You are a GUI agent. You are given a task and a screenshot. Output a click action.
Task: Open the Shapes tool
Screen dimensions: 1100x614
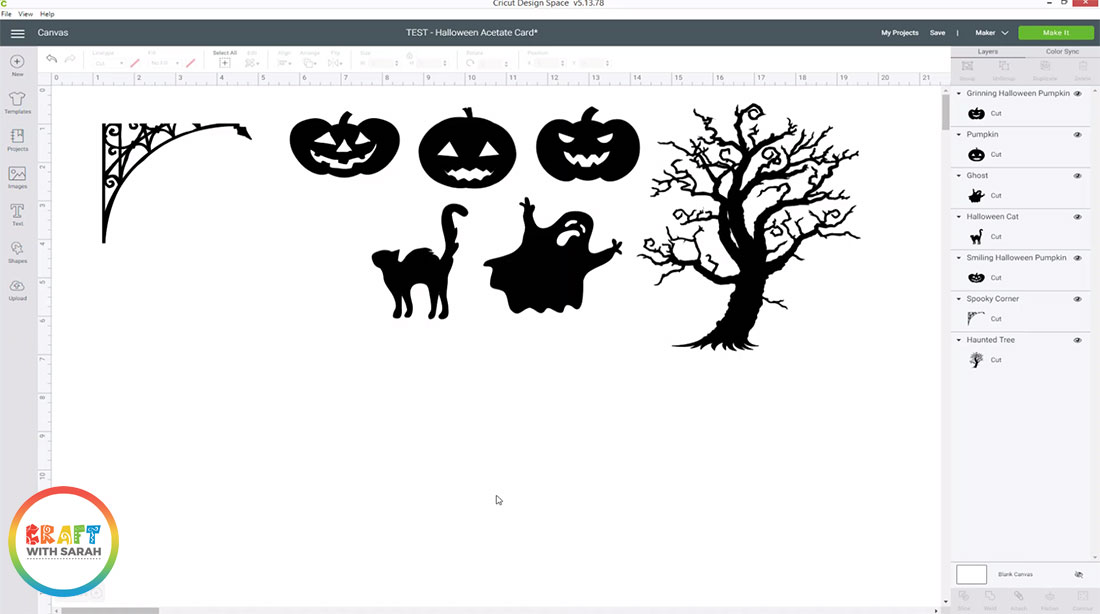(17, 251)
